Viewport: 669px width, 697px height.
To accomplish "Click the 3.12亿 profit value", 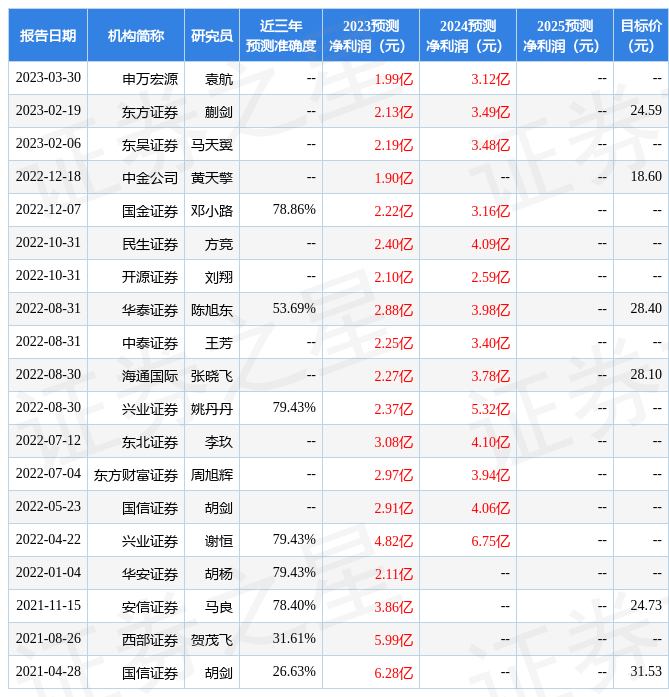I will [490, 79].
